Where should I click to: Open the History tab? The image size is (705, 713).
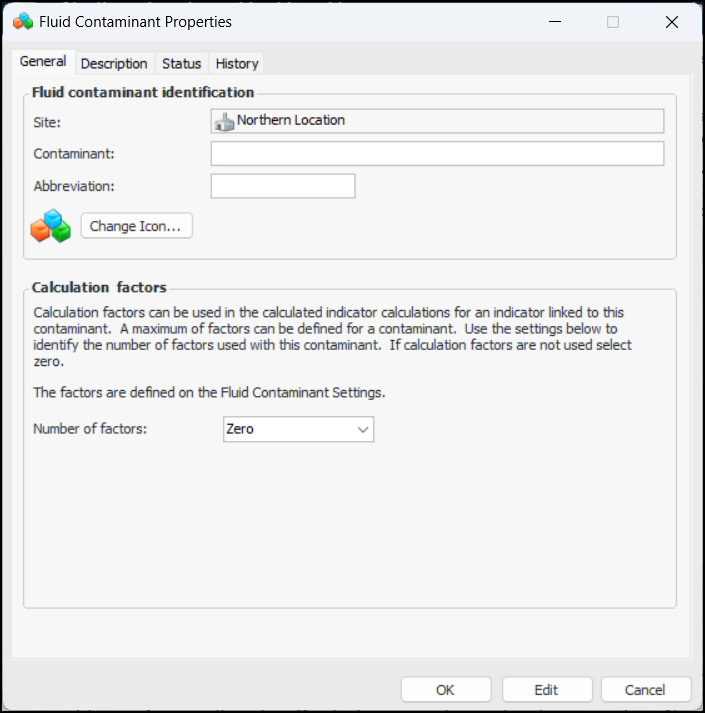click(x=237, y=64)
